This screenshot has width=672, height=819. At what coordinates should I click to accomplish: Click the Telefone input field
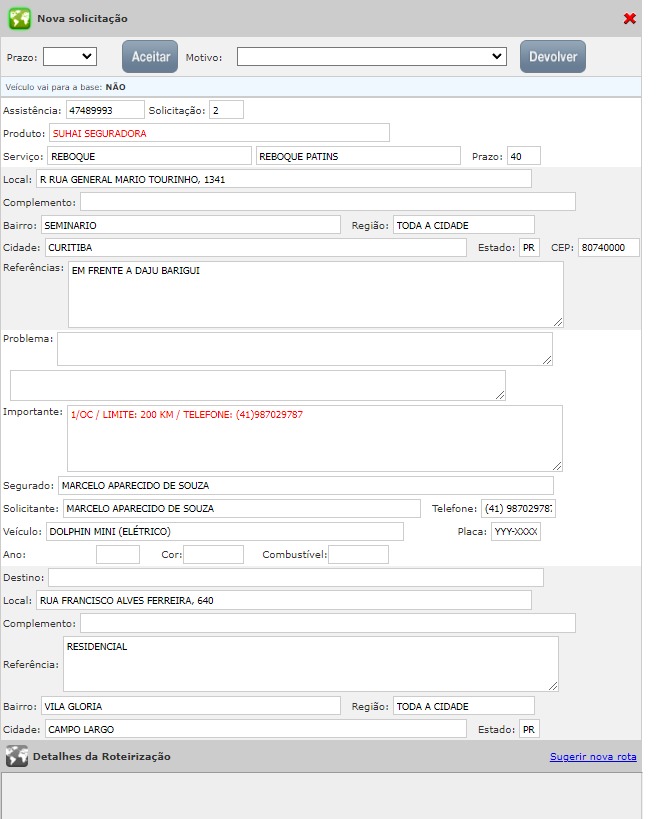(518, 509)
